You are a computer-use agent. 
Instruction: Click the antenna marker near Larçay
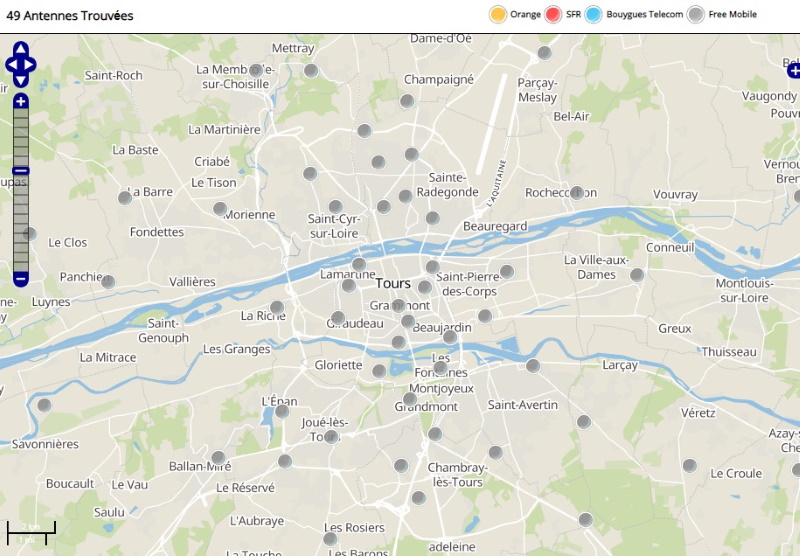533,366
